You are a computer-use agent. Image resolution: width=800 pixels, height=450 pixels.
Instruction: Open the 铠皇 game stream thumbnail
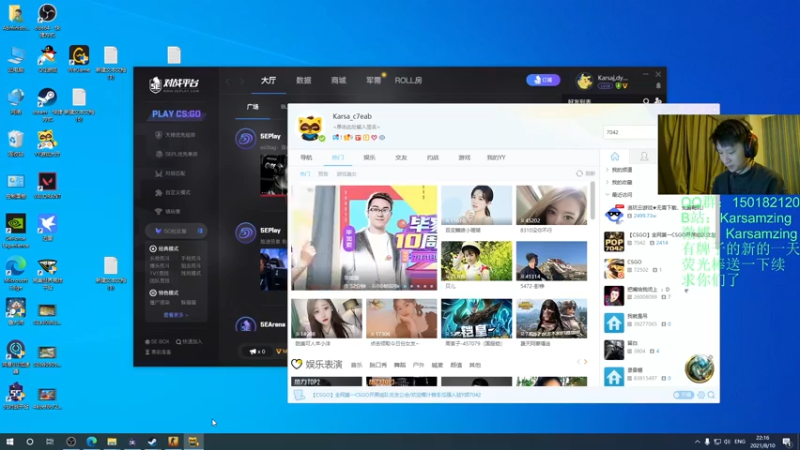tap(477, 318)
